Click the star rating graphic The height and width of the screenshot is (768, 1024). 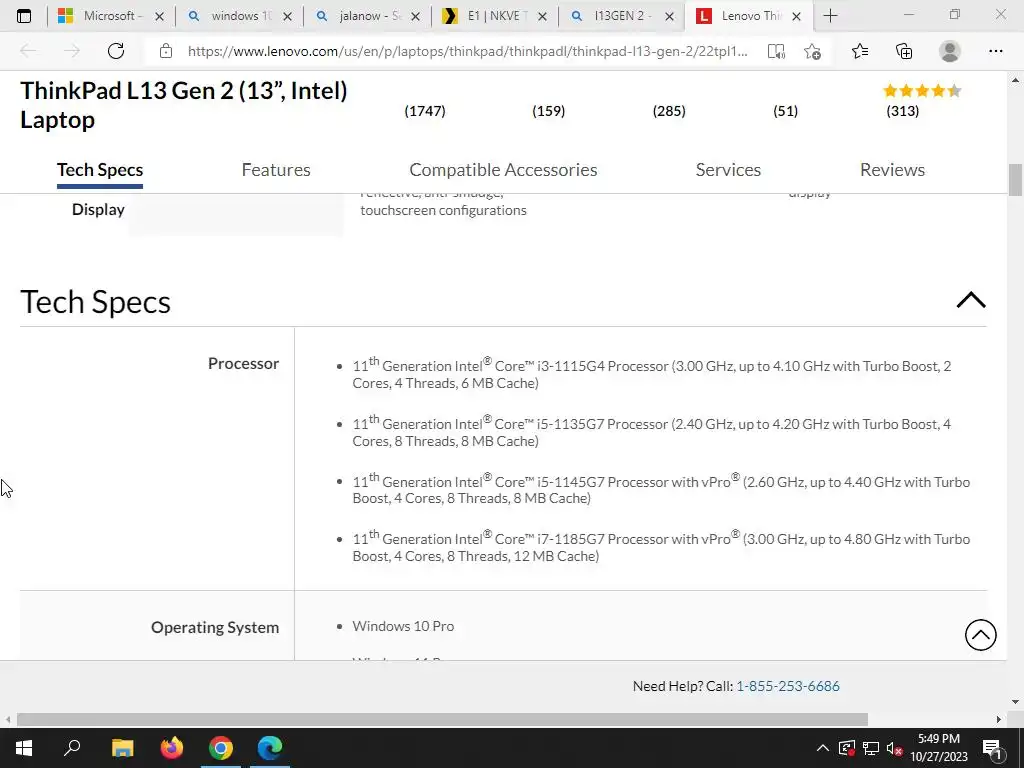point(922,91)
